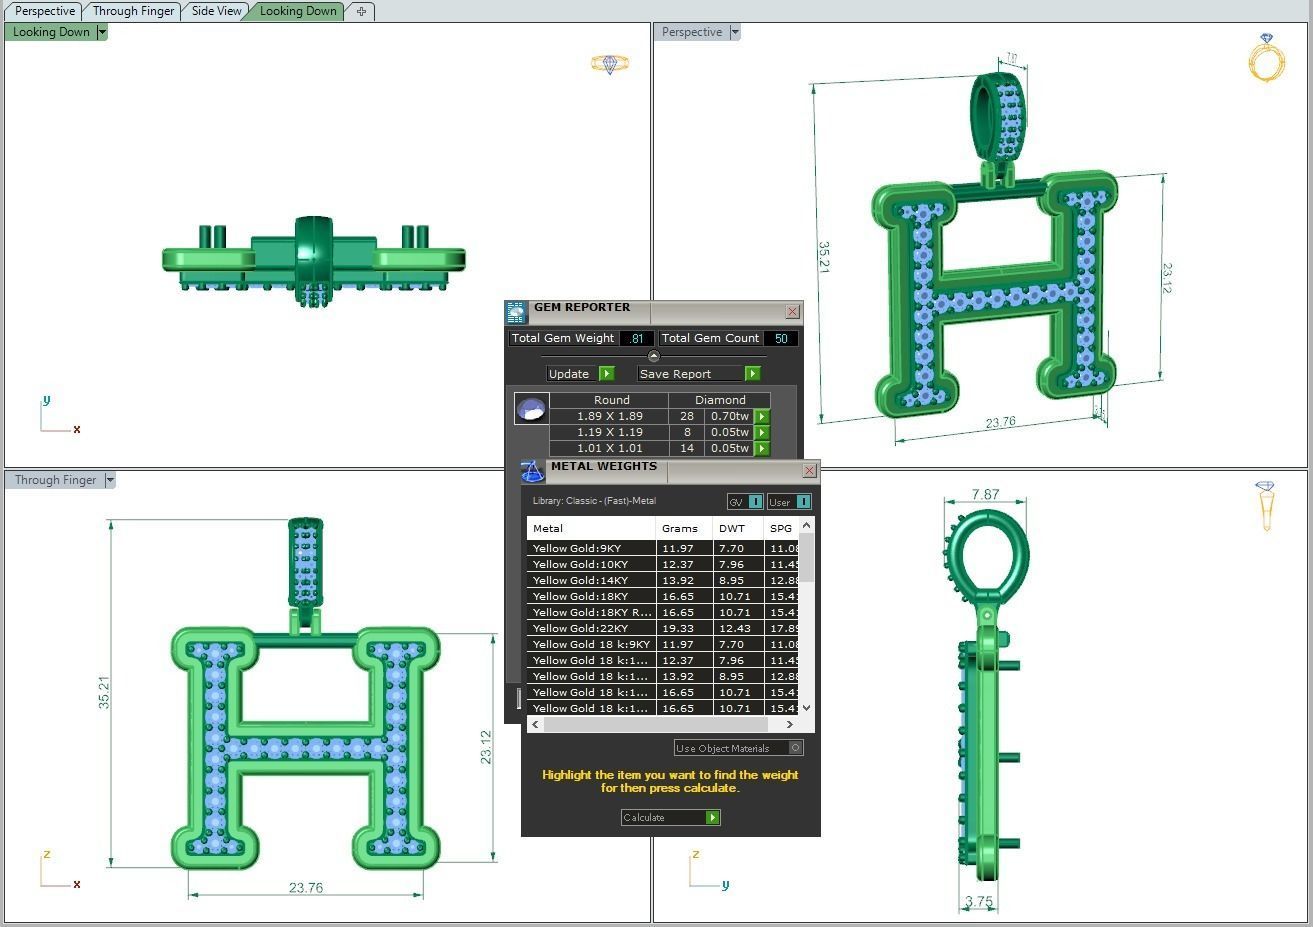Image resolution: width=1313 pixels, height=927 pixels.
Task: Select the Looking Down tab
Action: pos(298,11)
